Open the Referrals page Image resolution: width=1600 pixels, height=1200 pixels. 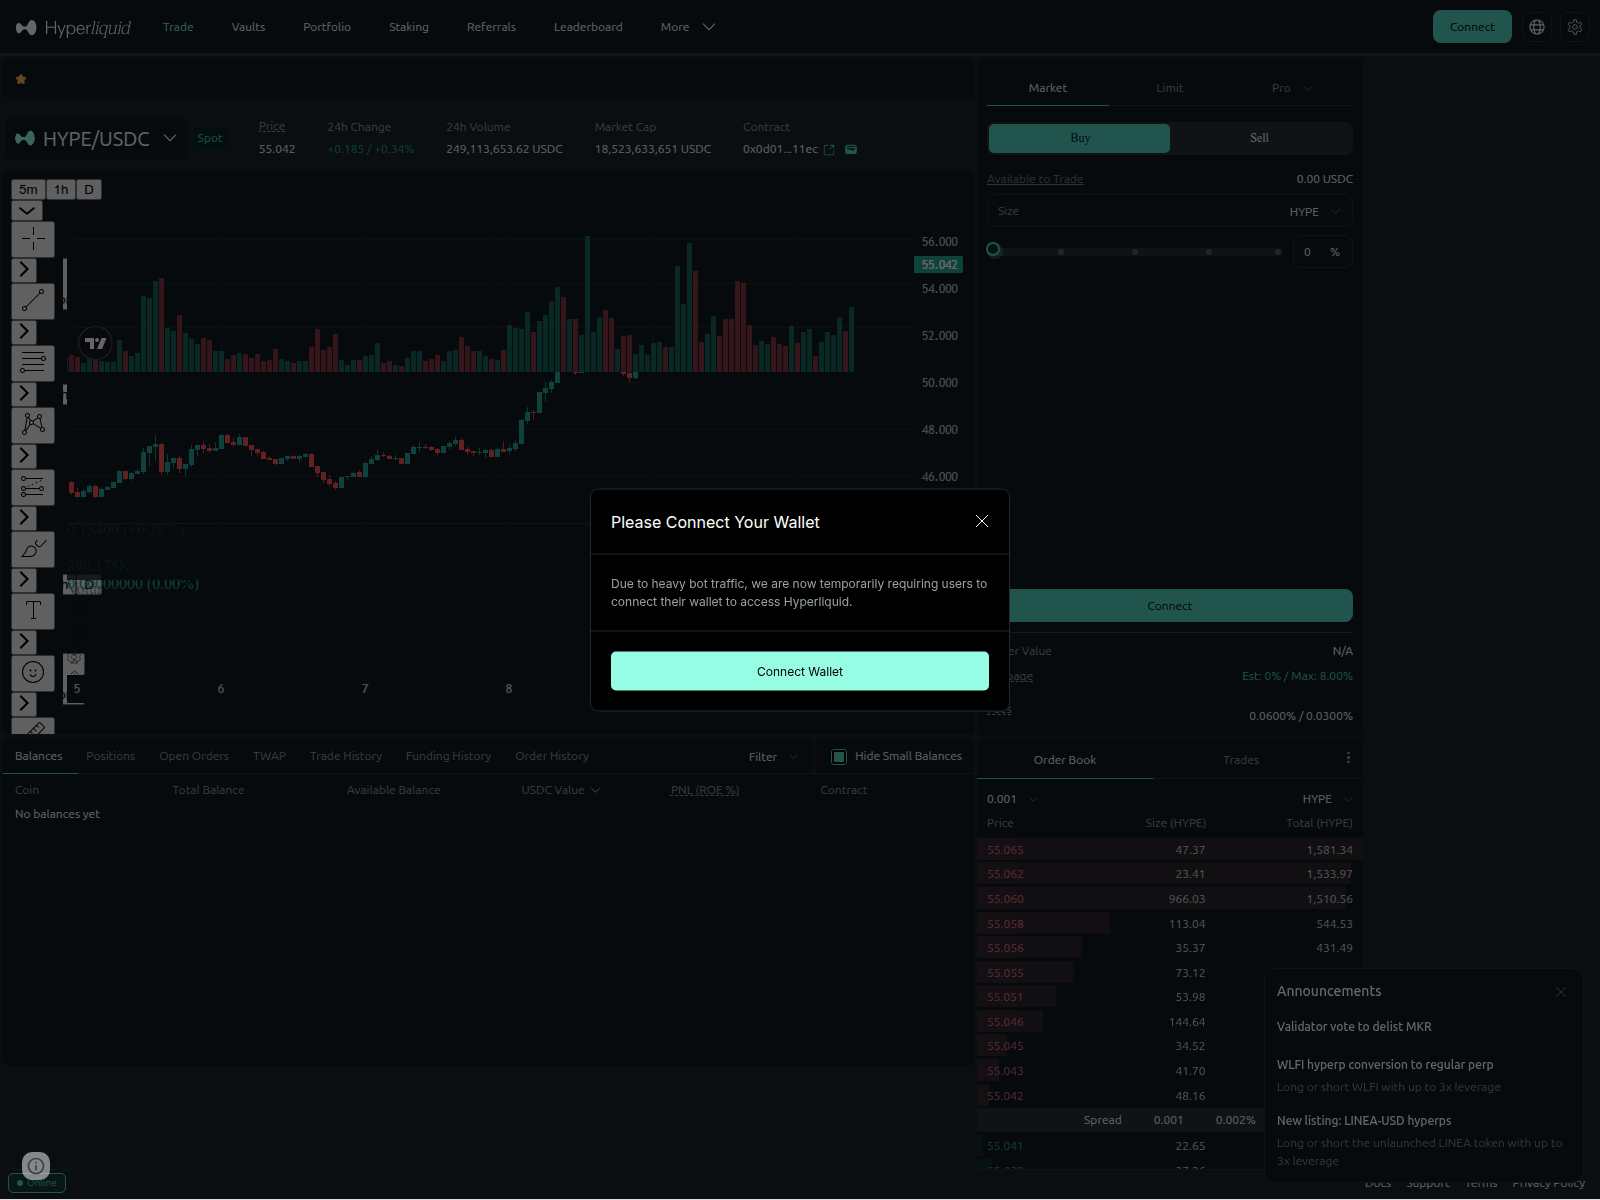point(491,27)
